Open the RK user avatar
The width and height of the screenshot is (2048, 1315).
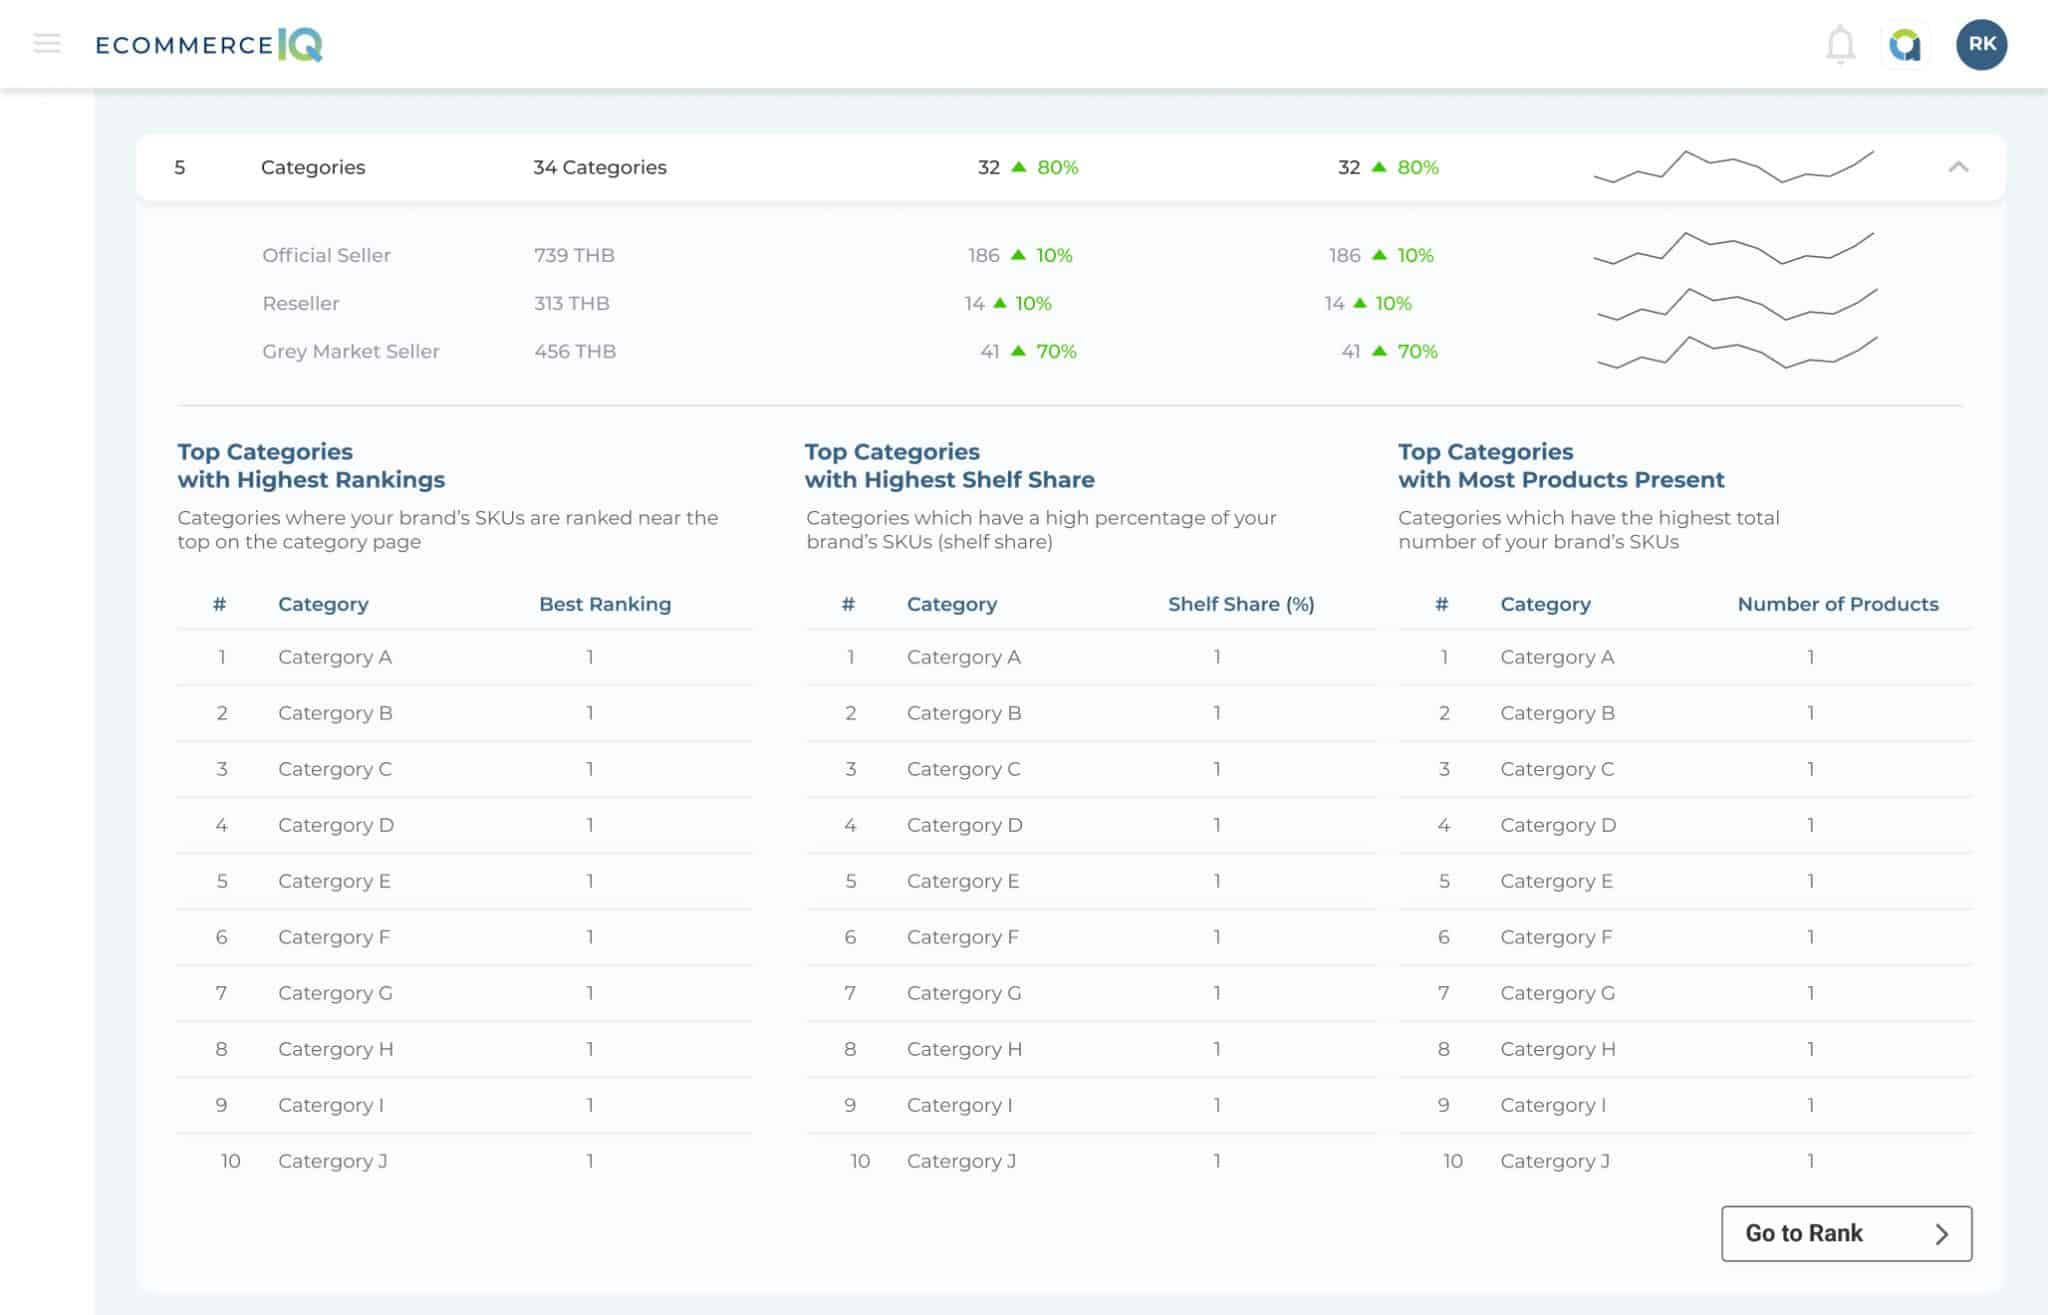point(1981,45)
